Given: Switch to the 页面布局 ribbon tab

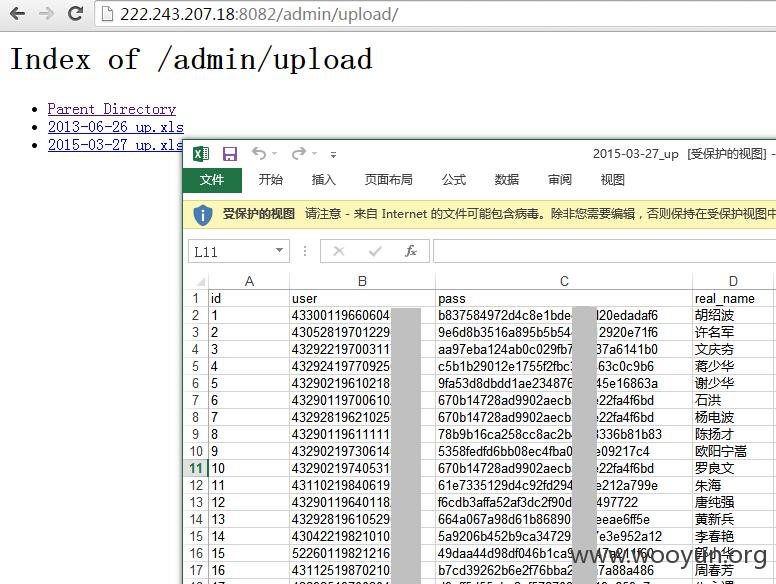Looking at the screenshot, I should click(x=388, y=180).
